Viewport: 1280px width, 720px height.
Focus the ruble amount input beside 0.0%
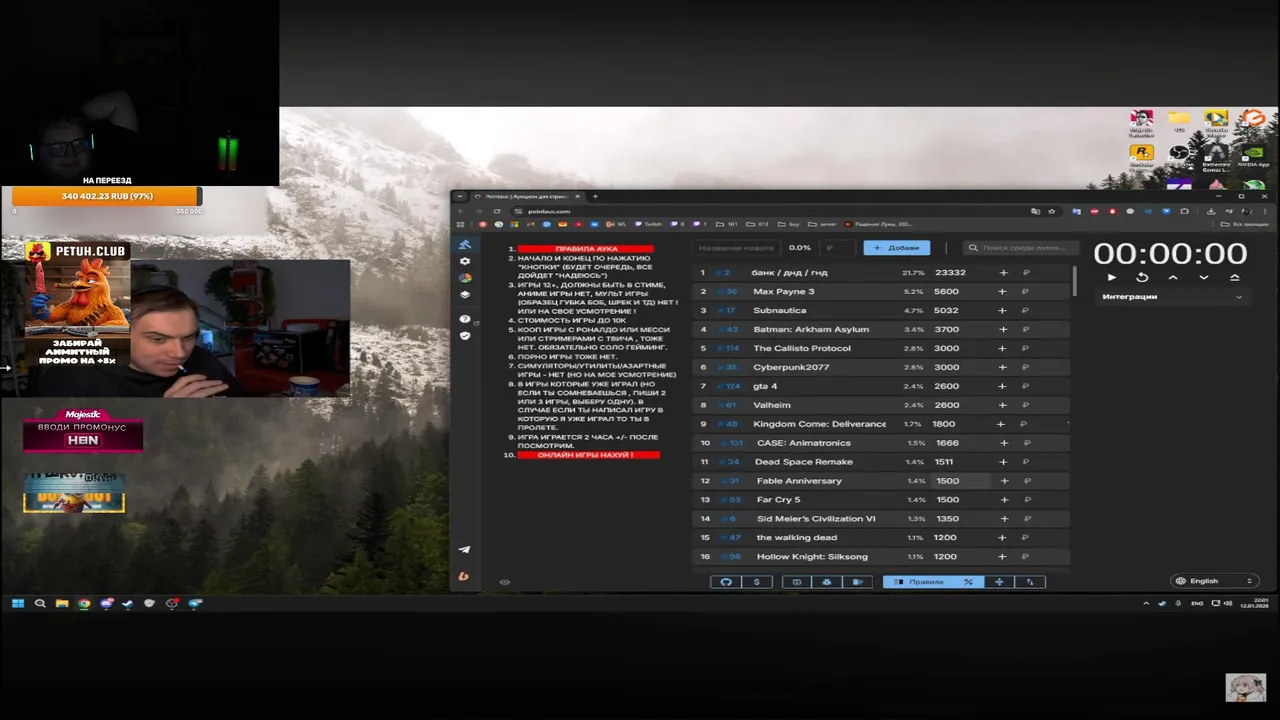point(838,247)
